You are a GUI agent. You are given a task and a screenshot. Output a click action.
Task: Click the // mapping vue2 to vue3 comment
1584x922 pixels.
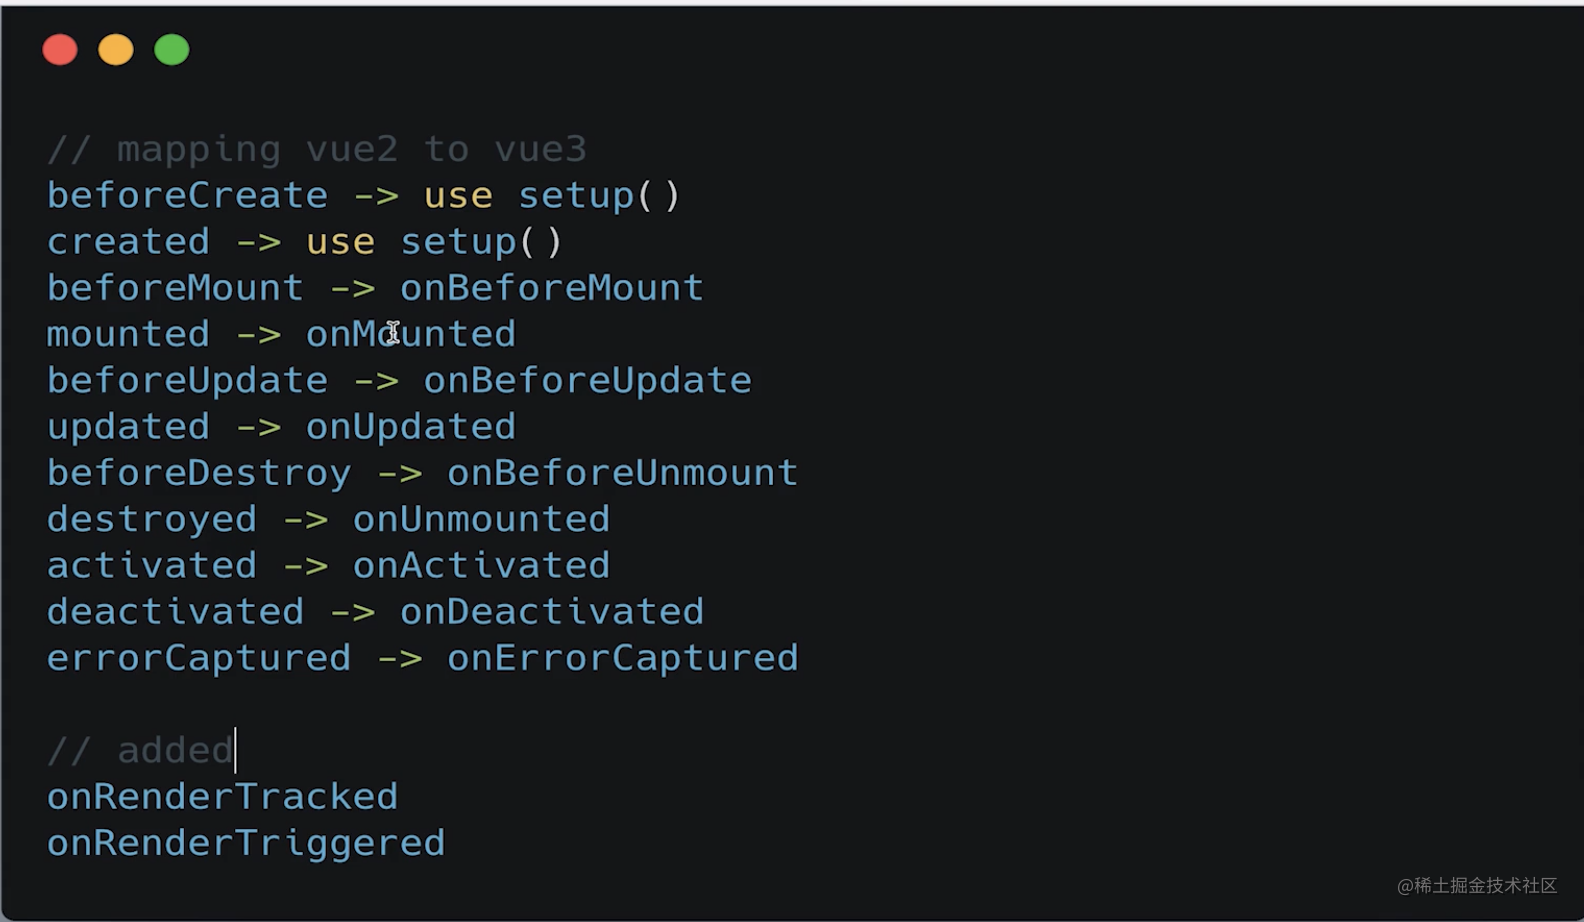(316, 148)
